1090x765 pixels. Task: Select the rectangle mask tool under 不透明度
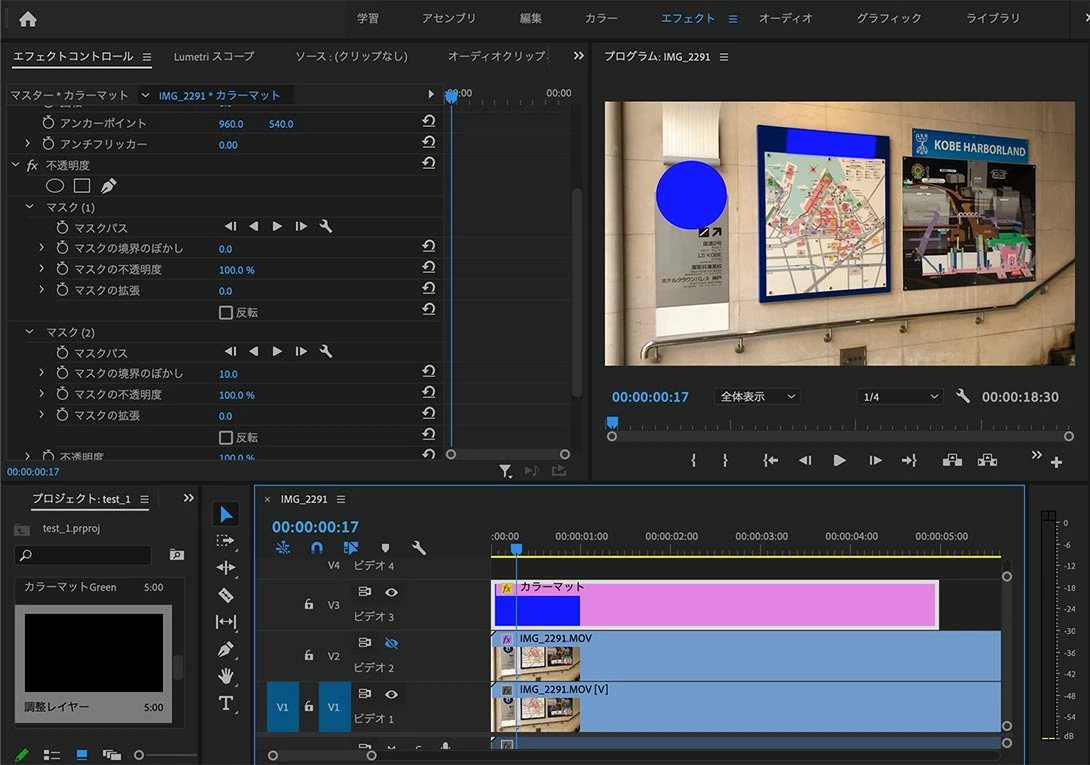pyautogui.click(x=82, y=186)
